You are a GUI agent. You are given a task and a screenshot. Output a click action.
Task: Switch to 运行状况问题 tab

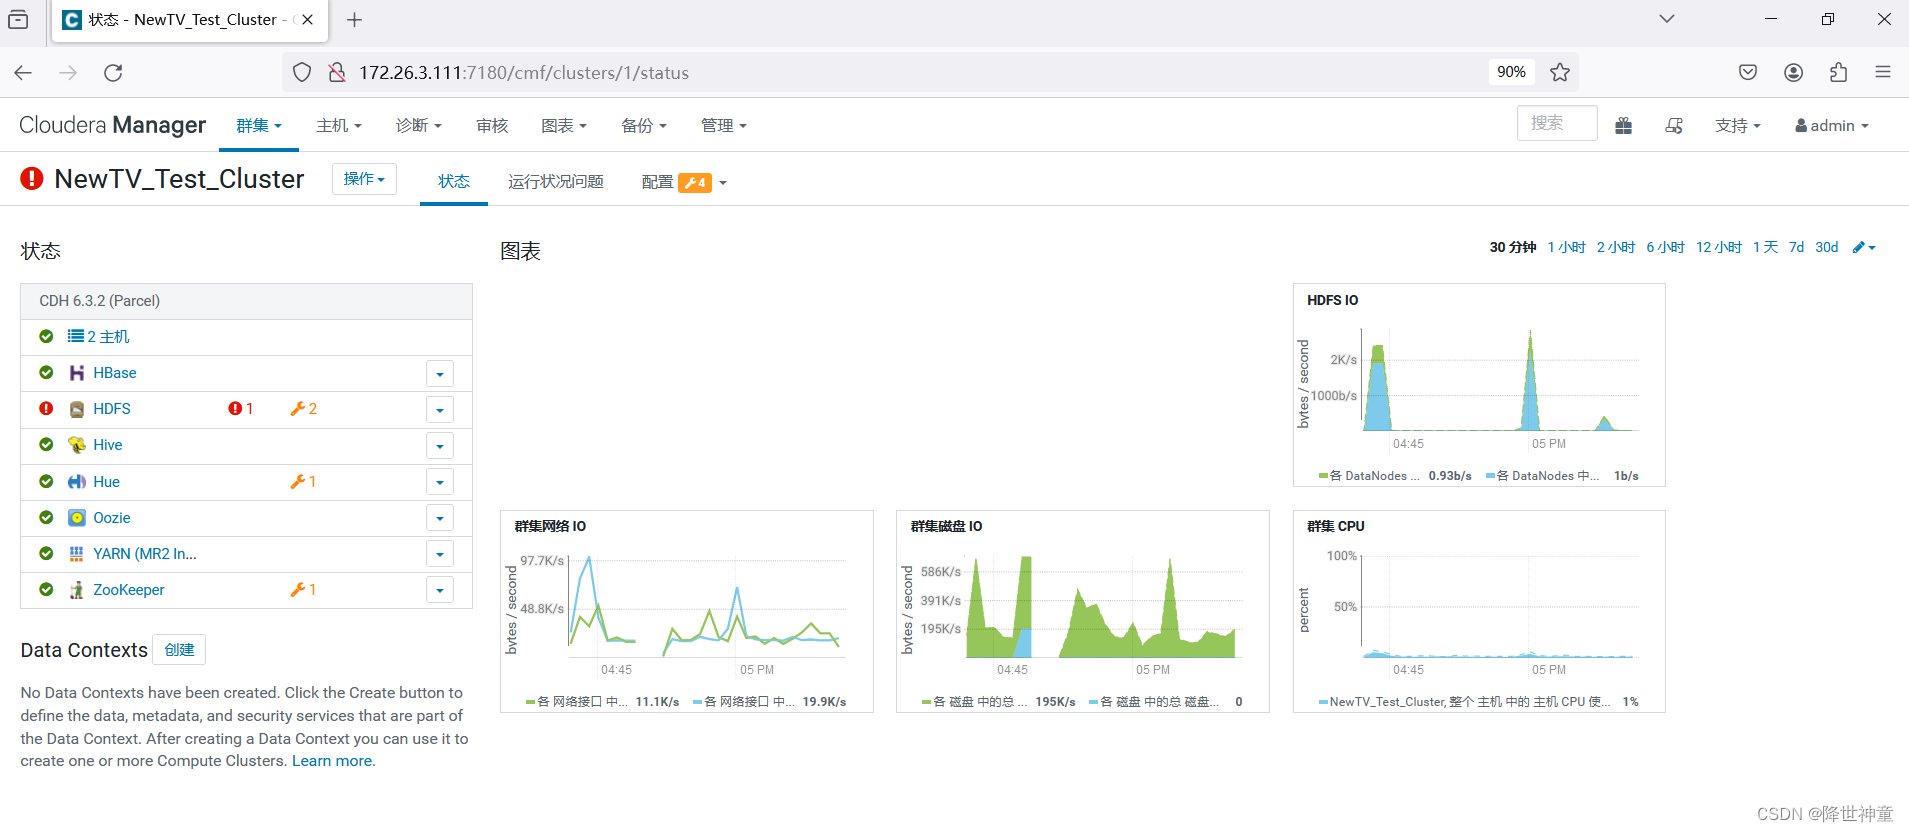556,181
